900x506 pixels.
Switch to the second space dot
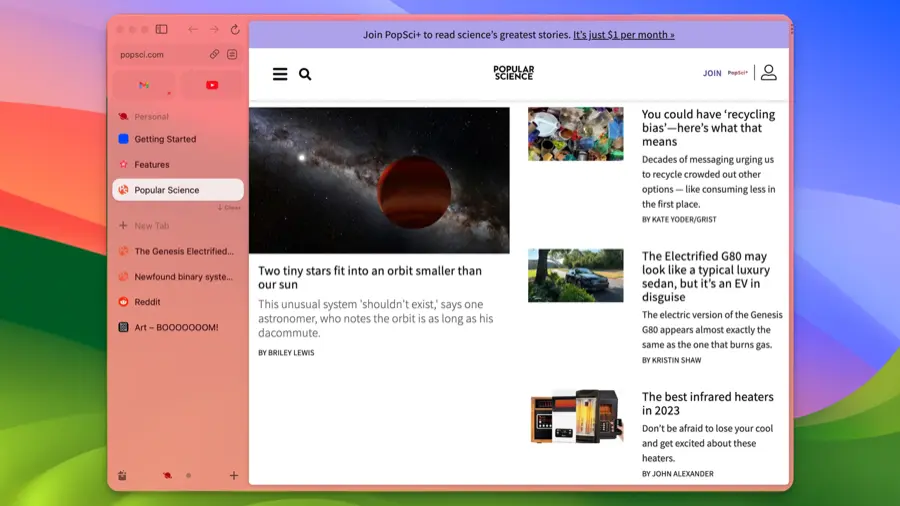pos(188,476)
